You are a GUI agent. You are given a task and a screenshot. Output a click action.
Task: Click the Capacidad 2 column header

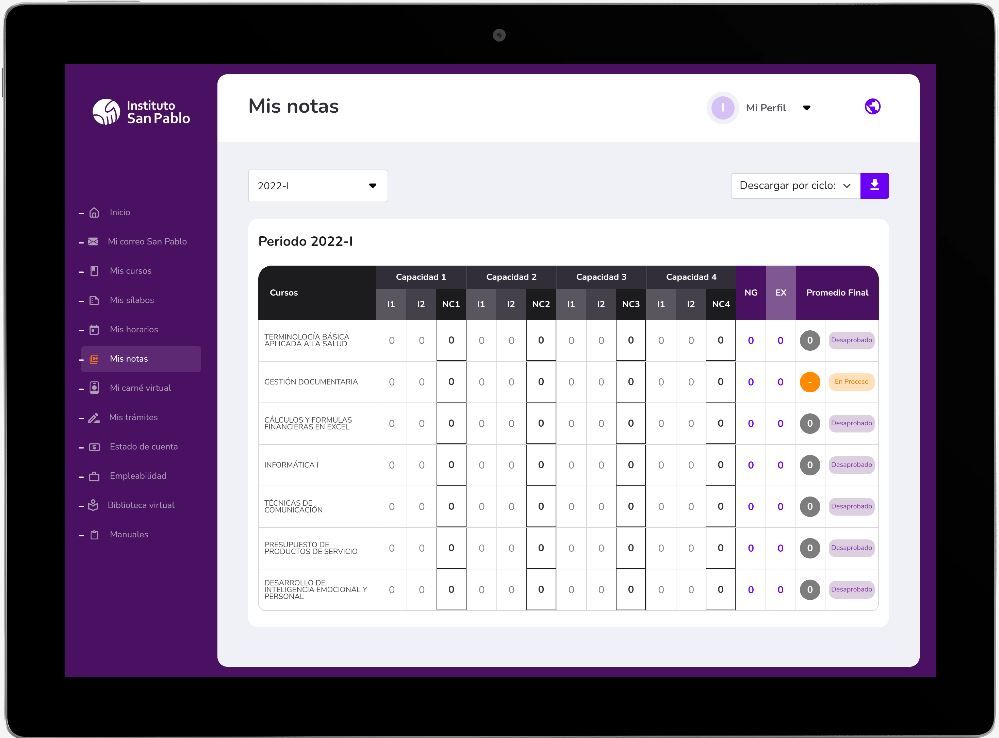click(511, 277)
